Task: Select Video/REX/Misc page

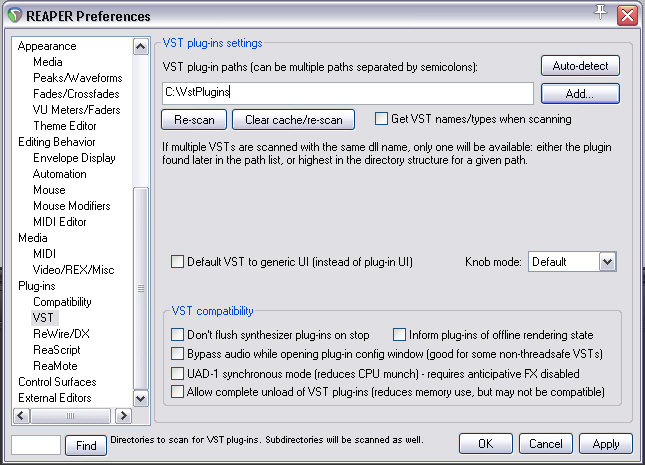Action: (x=74, y=270)
